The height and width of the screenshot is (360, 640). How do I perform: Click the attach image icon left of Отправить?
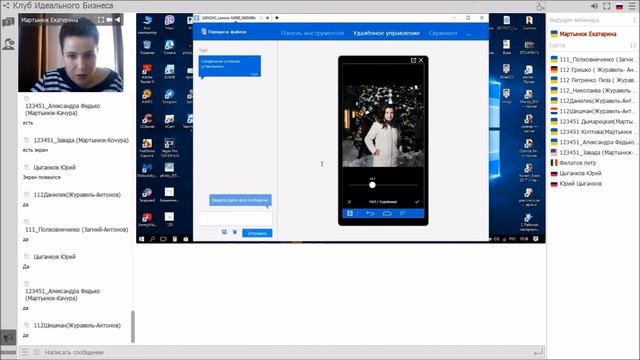point(224,232)
